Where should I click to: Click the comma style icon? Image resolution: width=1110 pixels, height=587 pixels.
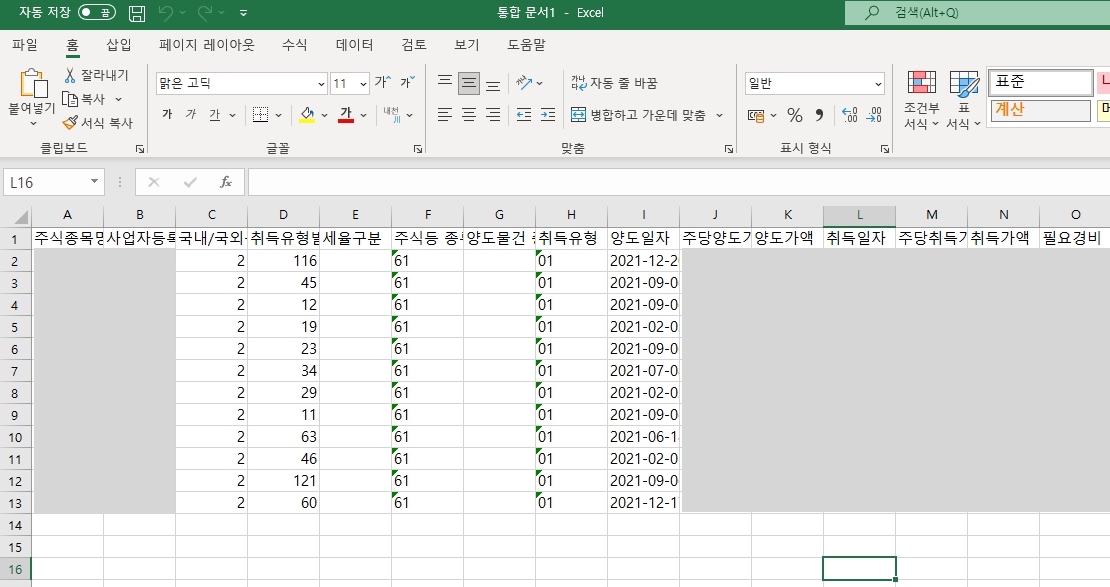(820, 114)
